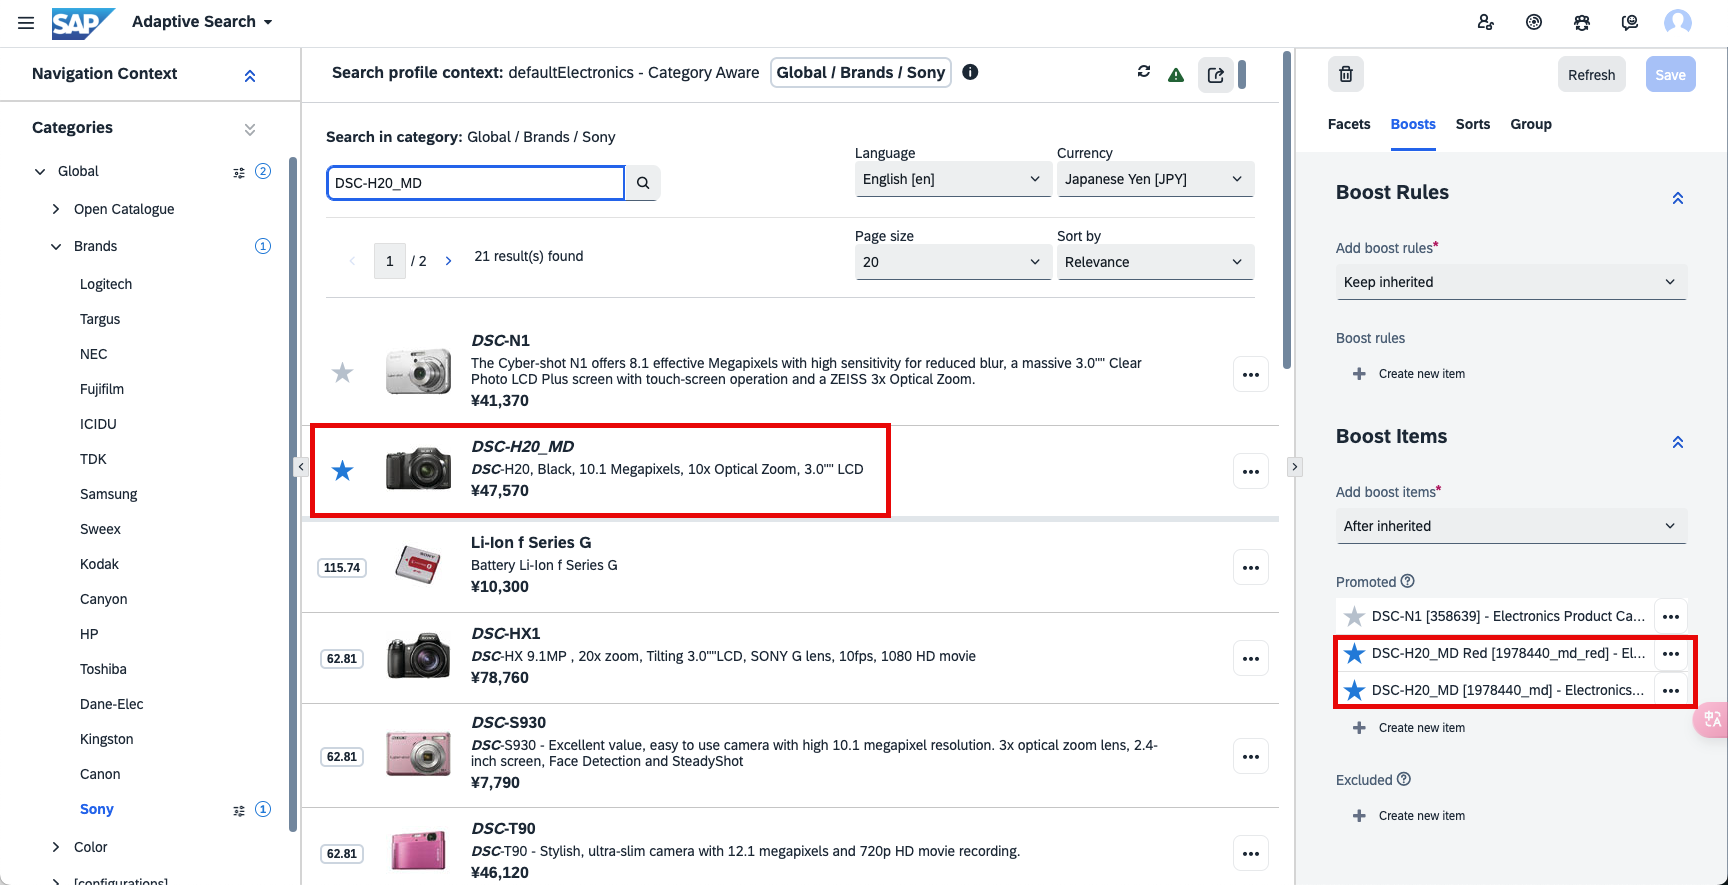The height and width of the screenshot is (885, 1728).
Task: Click the Save button
Action: click(x=1670, y=75)
